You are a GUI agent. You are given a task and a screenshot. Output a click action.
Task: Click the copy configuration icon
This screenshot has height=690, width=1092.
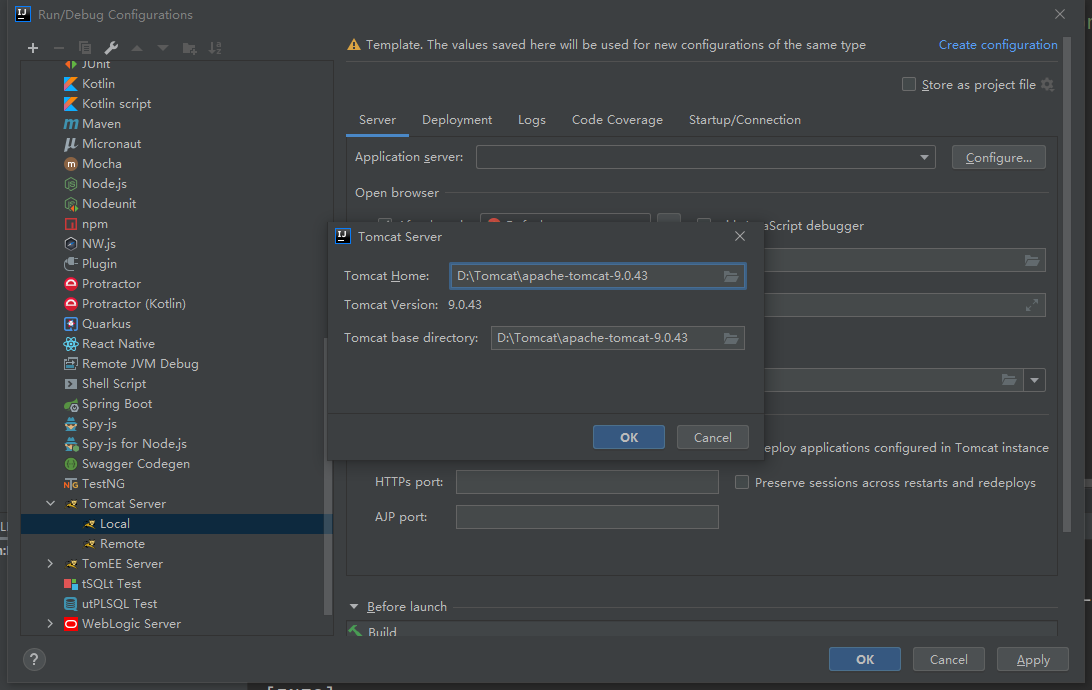tap(85, 48)
